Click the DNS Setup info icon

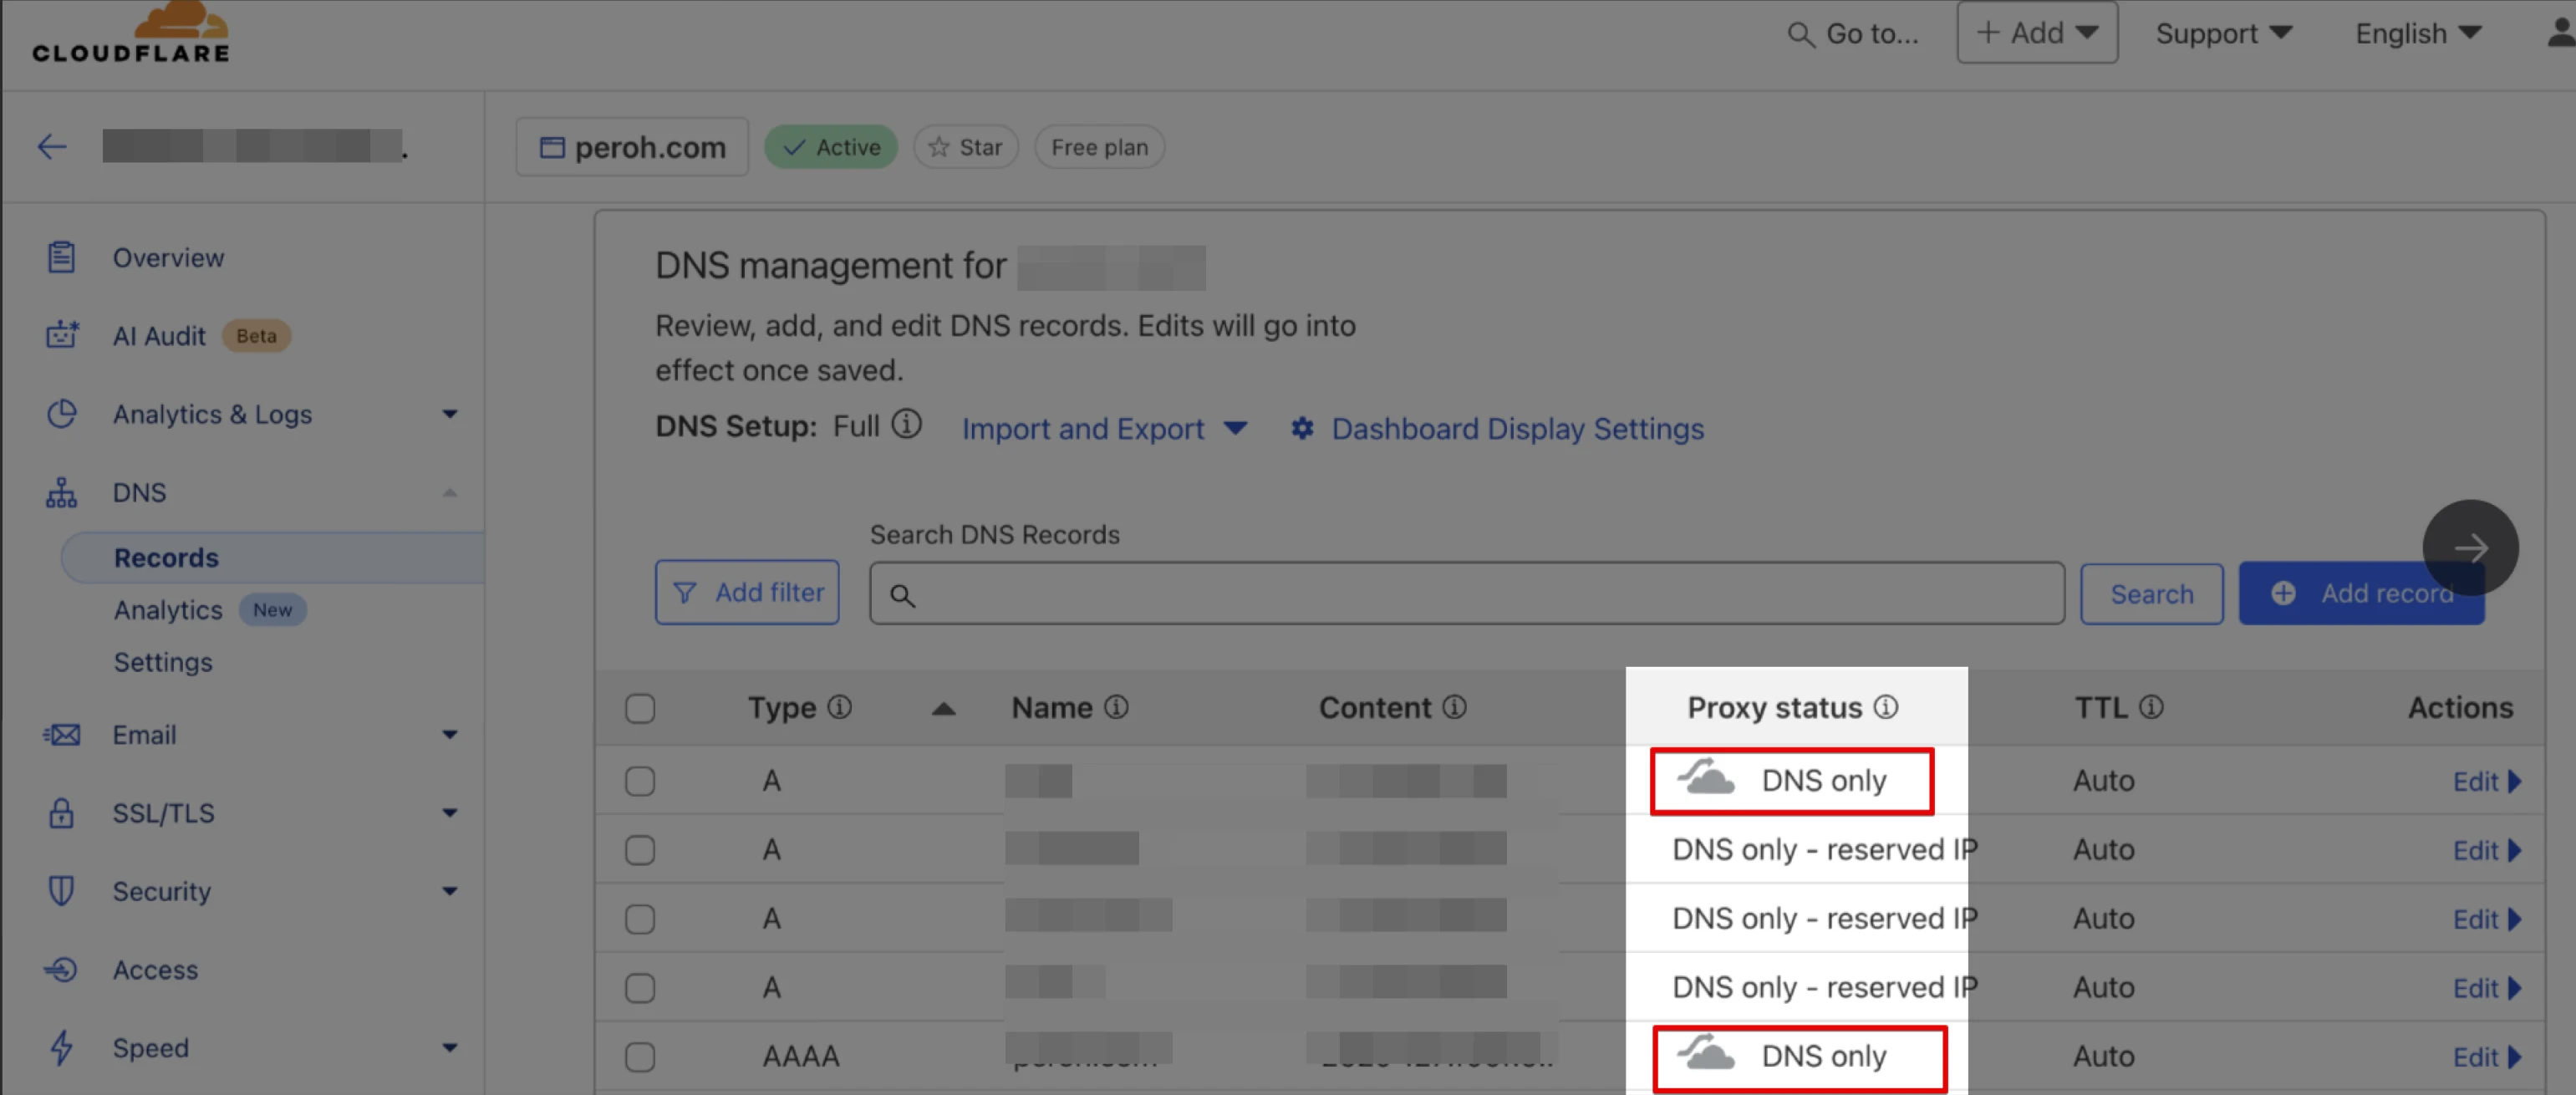click(906, 425)
